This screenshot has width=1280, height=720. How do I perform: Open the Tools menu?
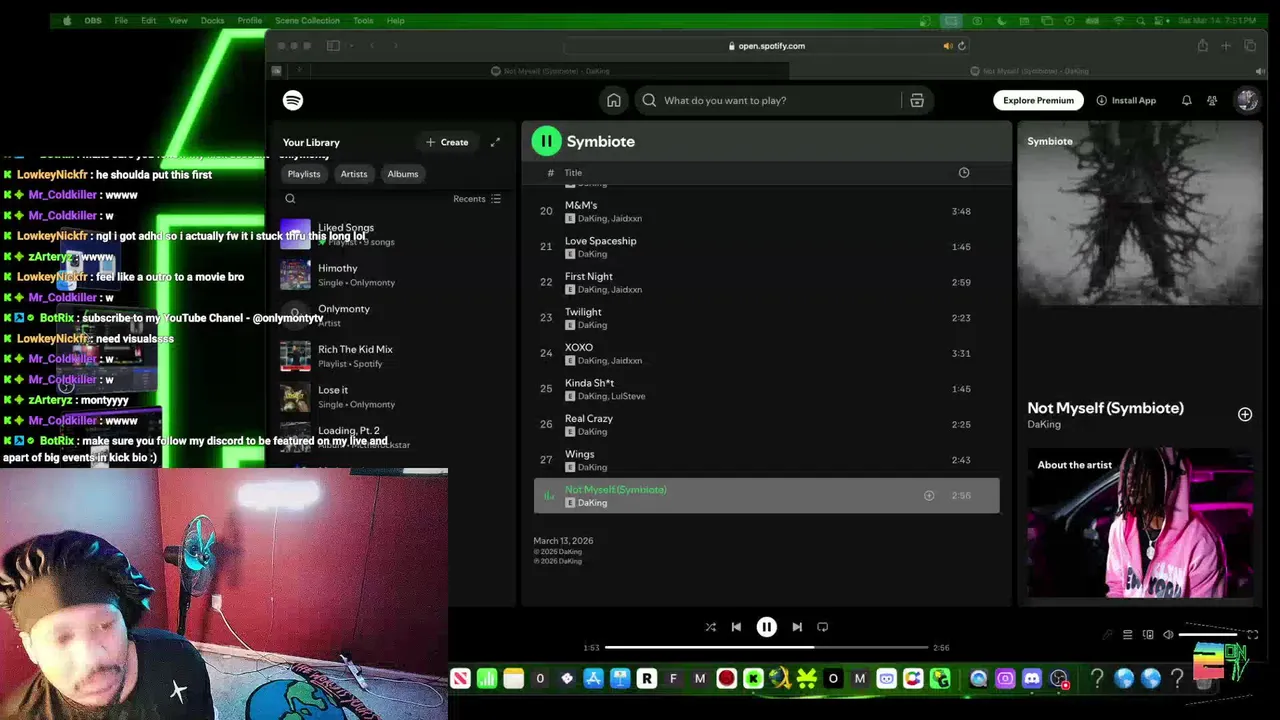pos(363,20)
